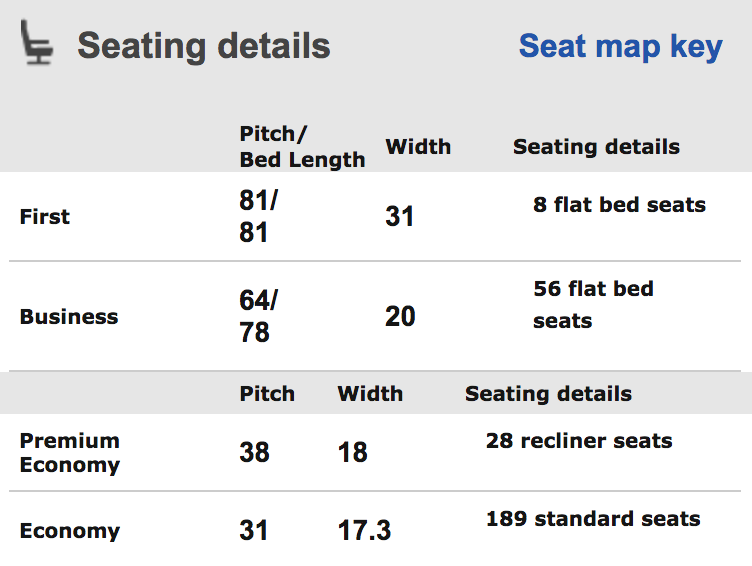This screenshot has height=566, width=752.
Task: Click the upper Width column header
Action: 418,146
